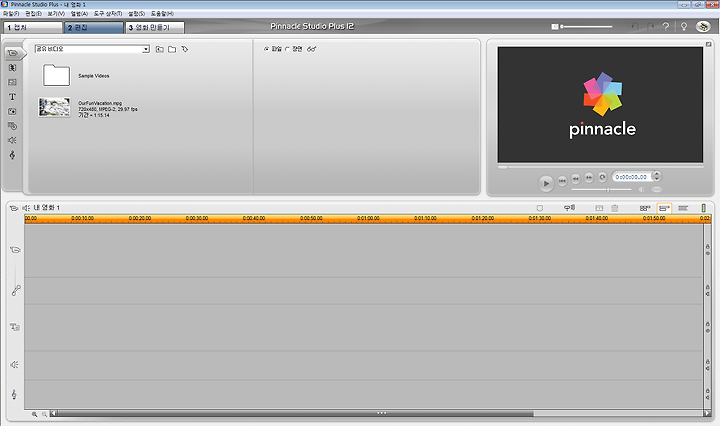Click the header slider beside the Undo arrow
Screen dimensions: 720x426
click(x=586, y=27)
